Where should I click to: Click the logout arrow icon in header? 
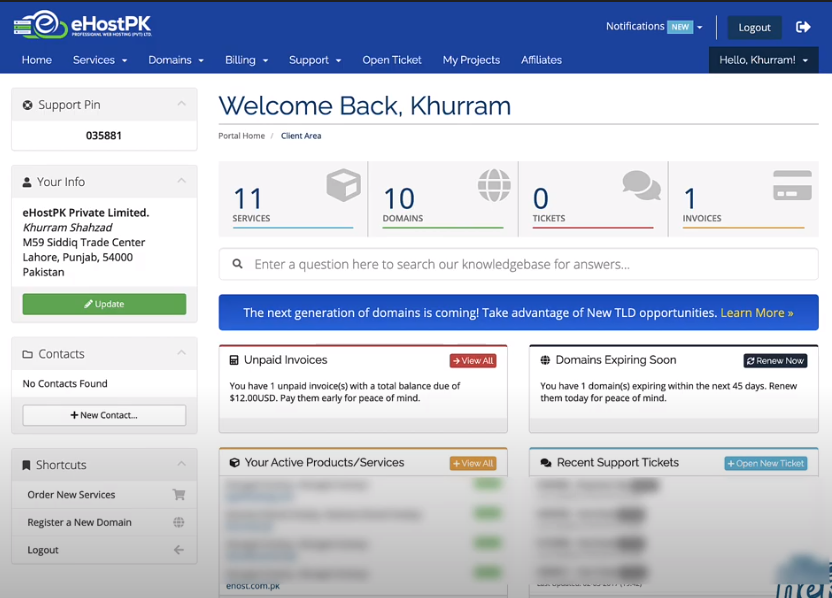pyautogui.click(x=803, y=27)
